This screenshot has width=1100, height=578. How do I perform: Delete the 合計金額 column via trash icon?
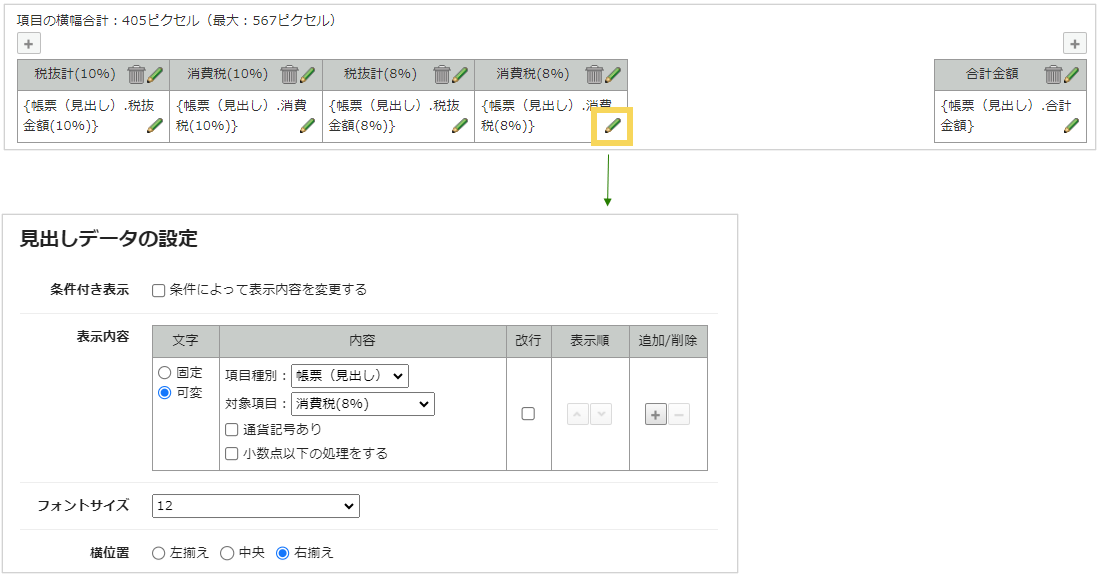coord(1053,75)
